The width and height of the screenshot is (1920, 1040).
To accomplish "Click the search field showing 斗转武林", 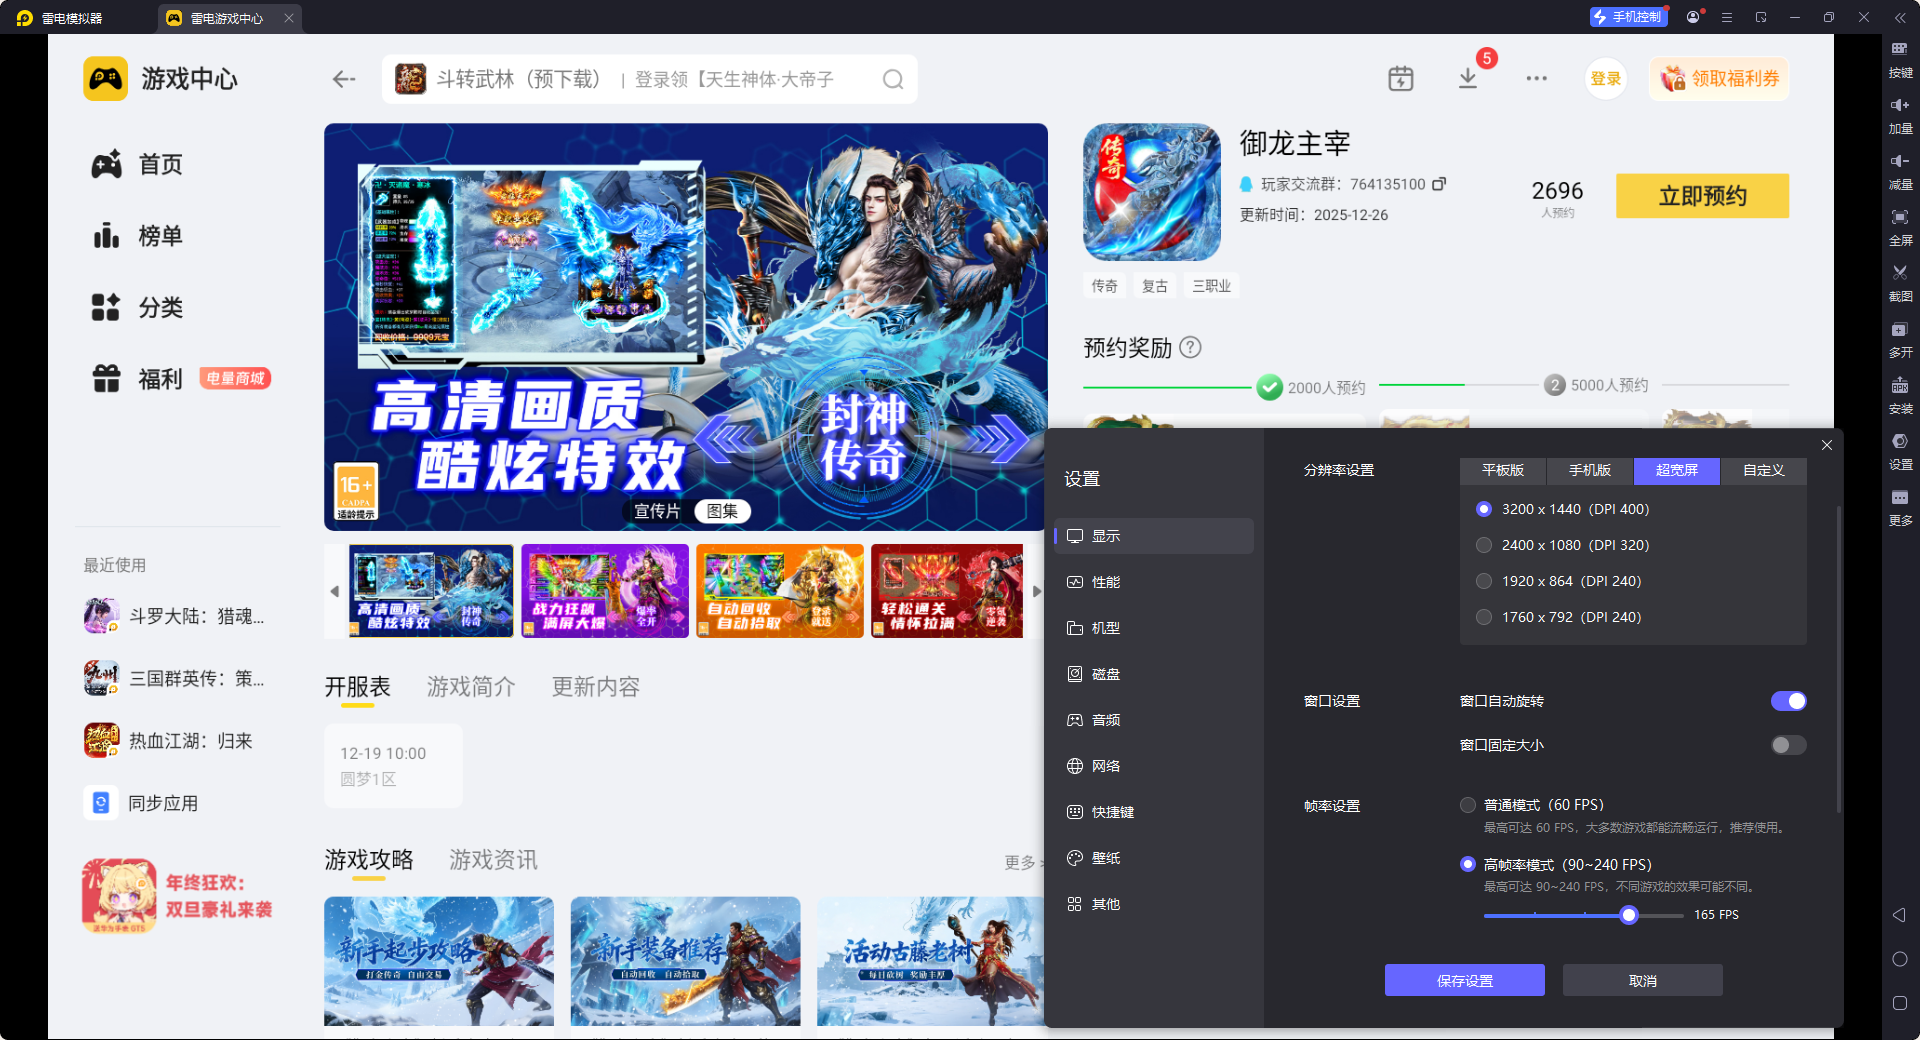I will pos(650,79).
